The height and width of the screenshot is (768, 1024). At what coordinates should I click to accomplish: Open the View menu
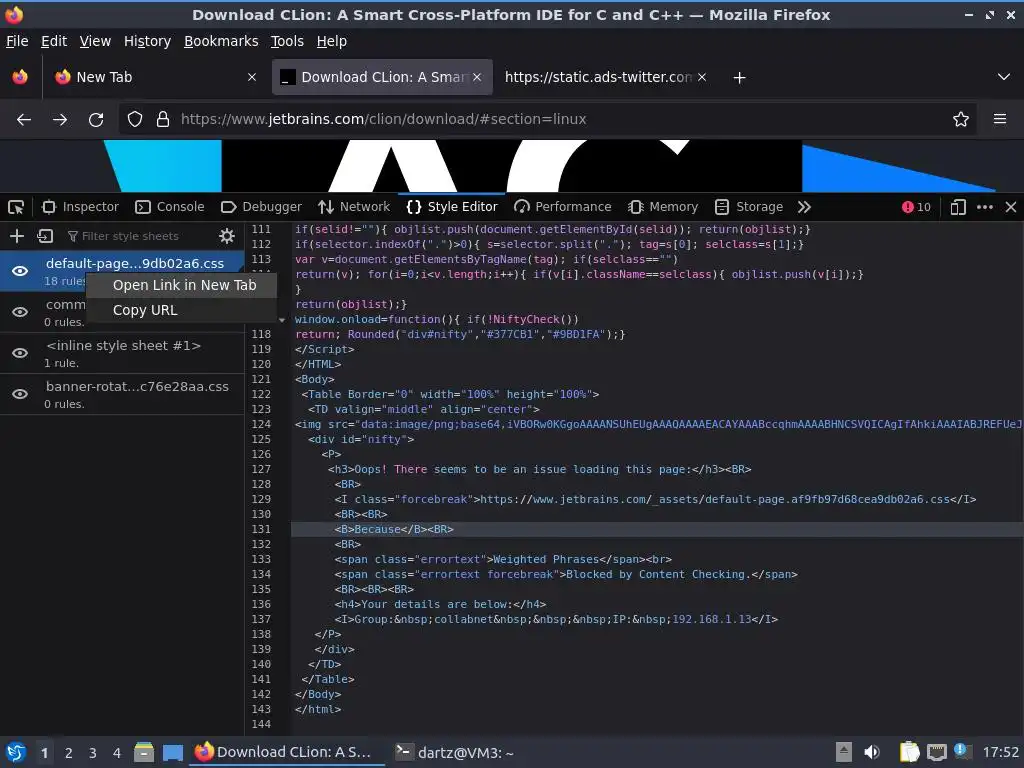tap(95, 41)
